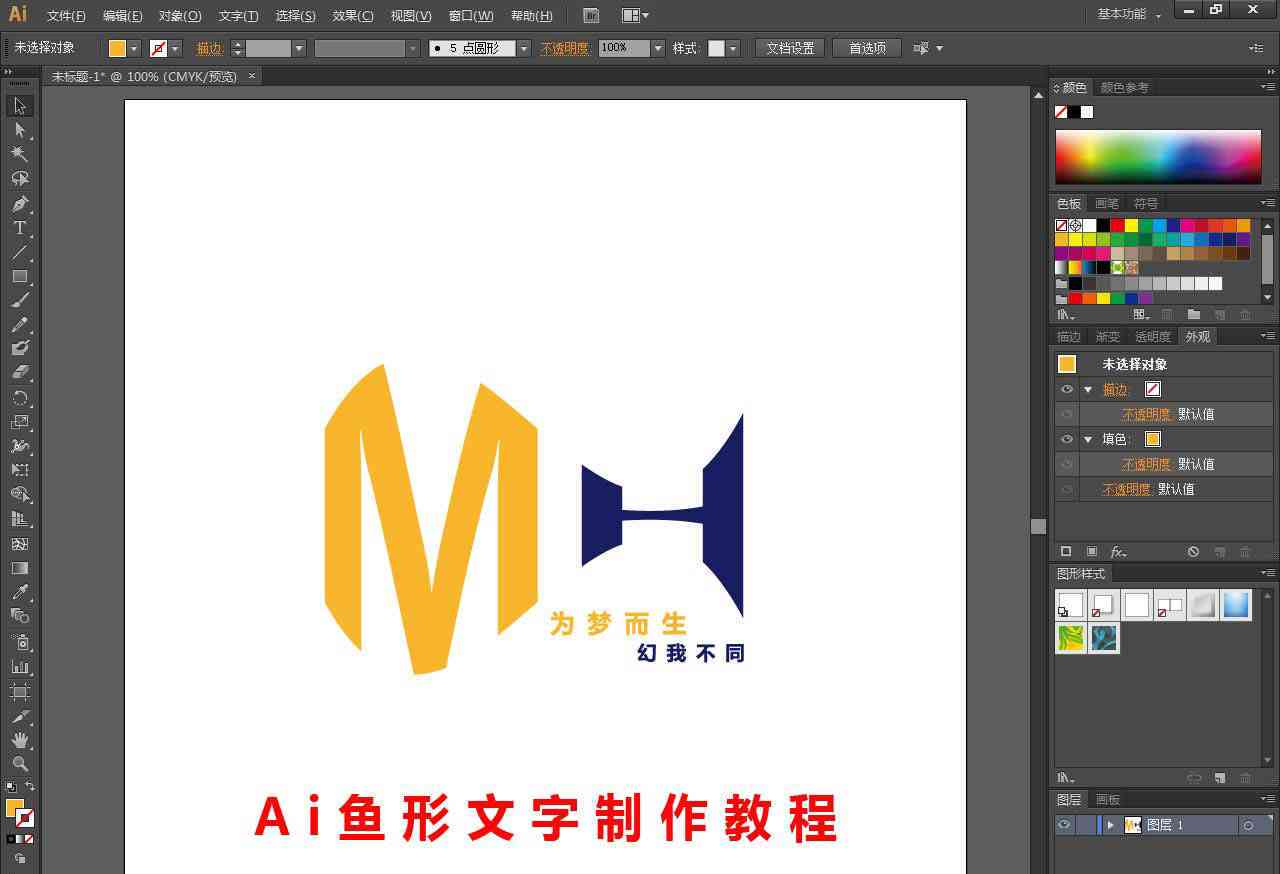Viewport: 1280px width, 874px height.
Task: Open the stroke color dropdown in control bar
Action: (x=176, y=48)
